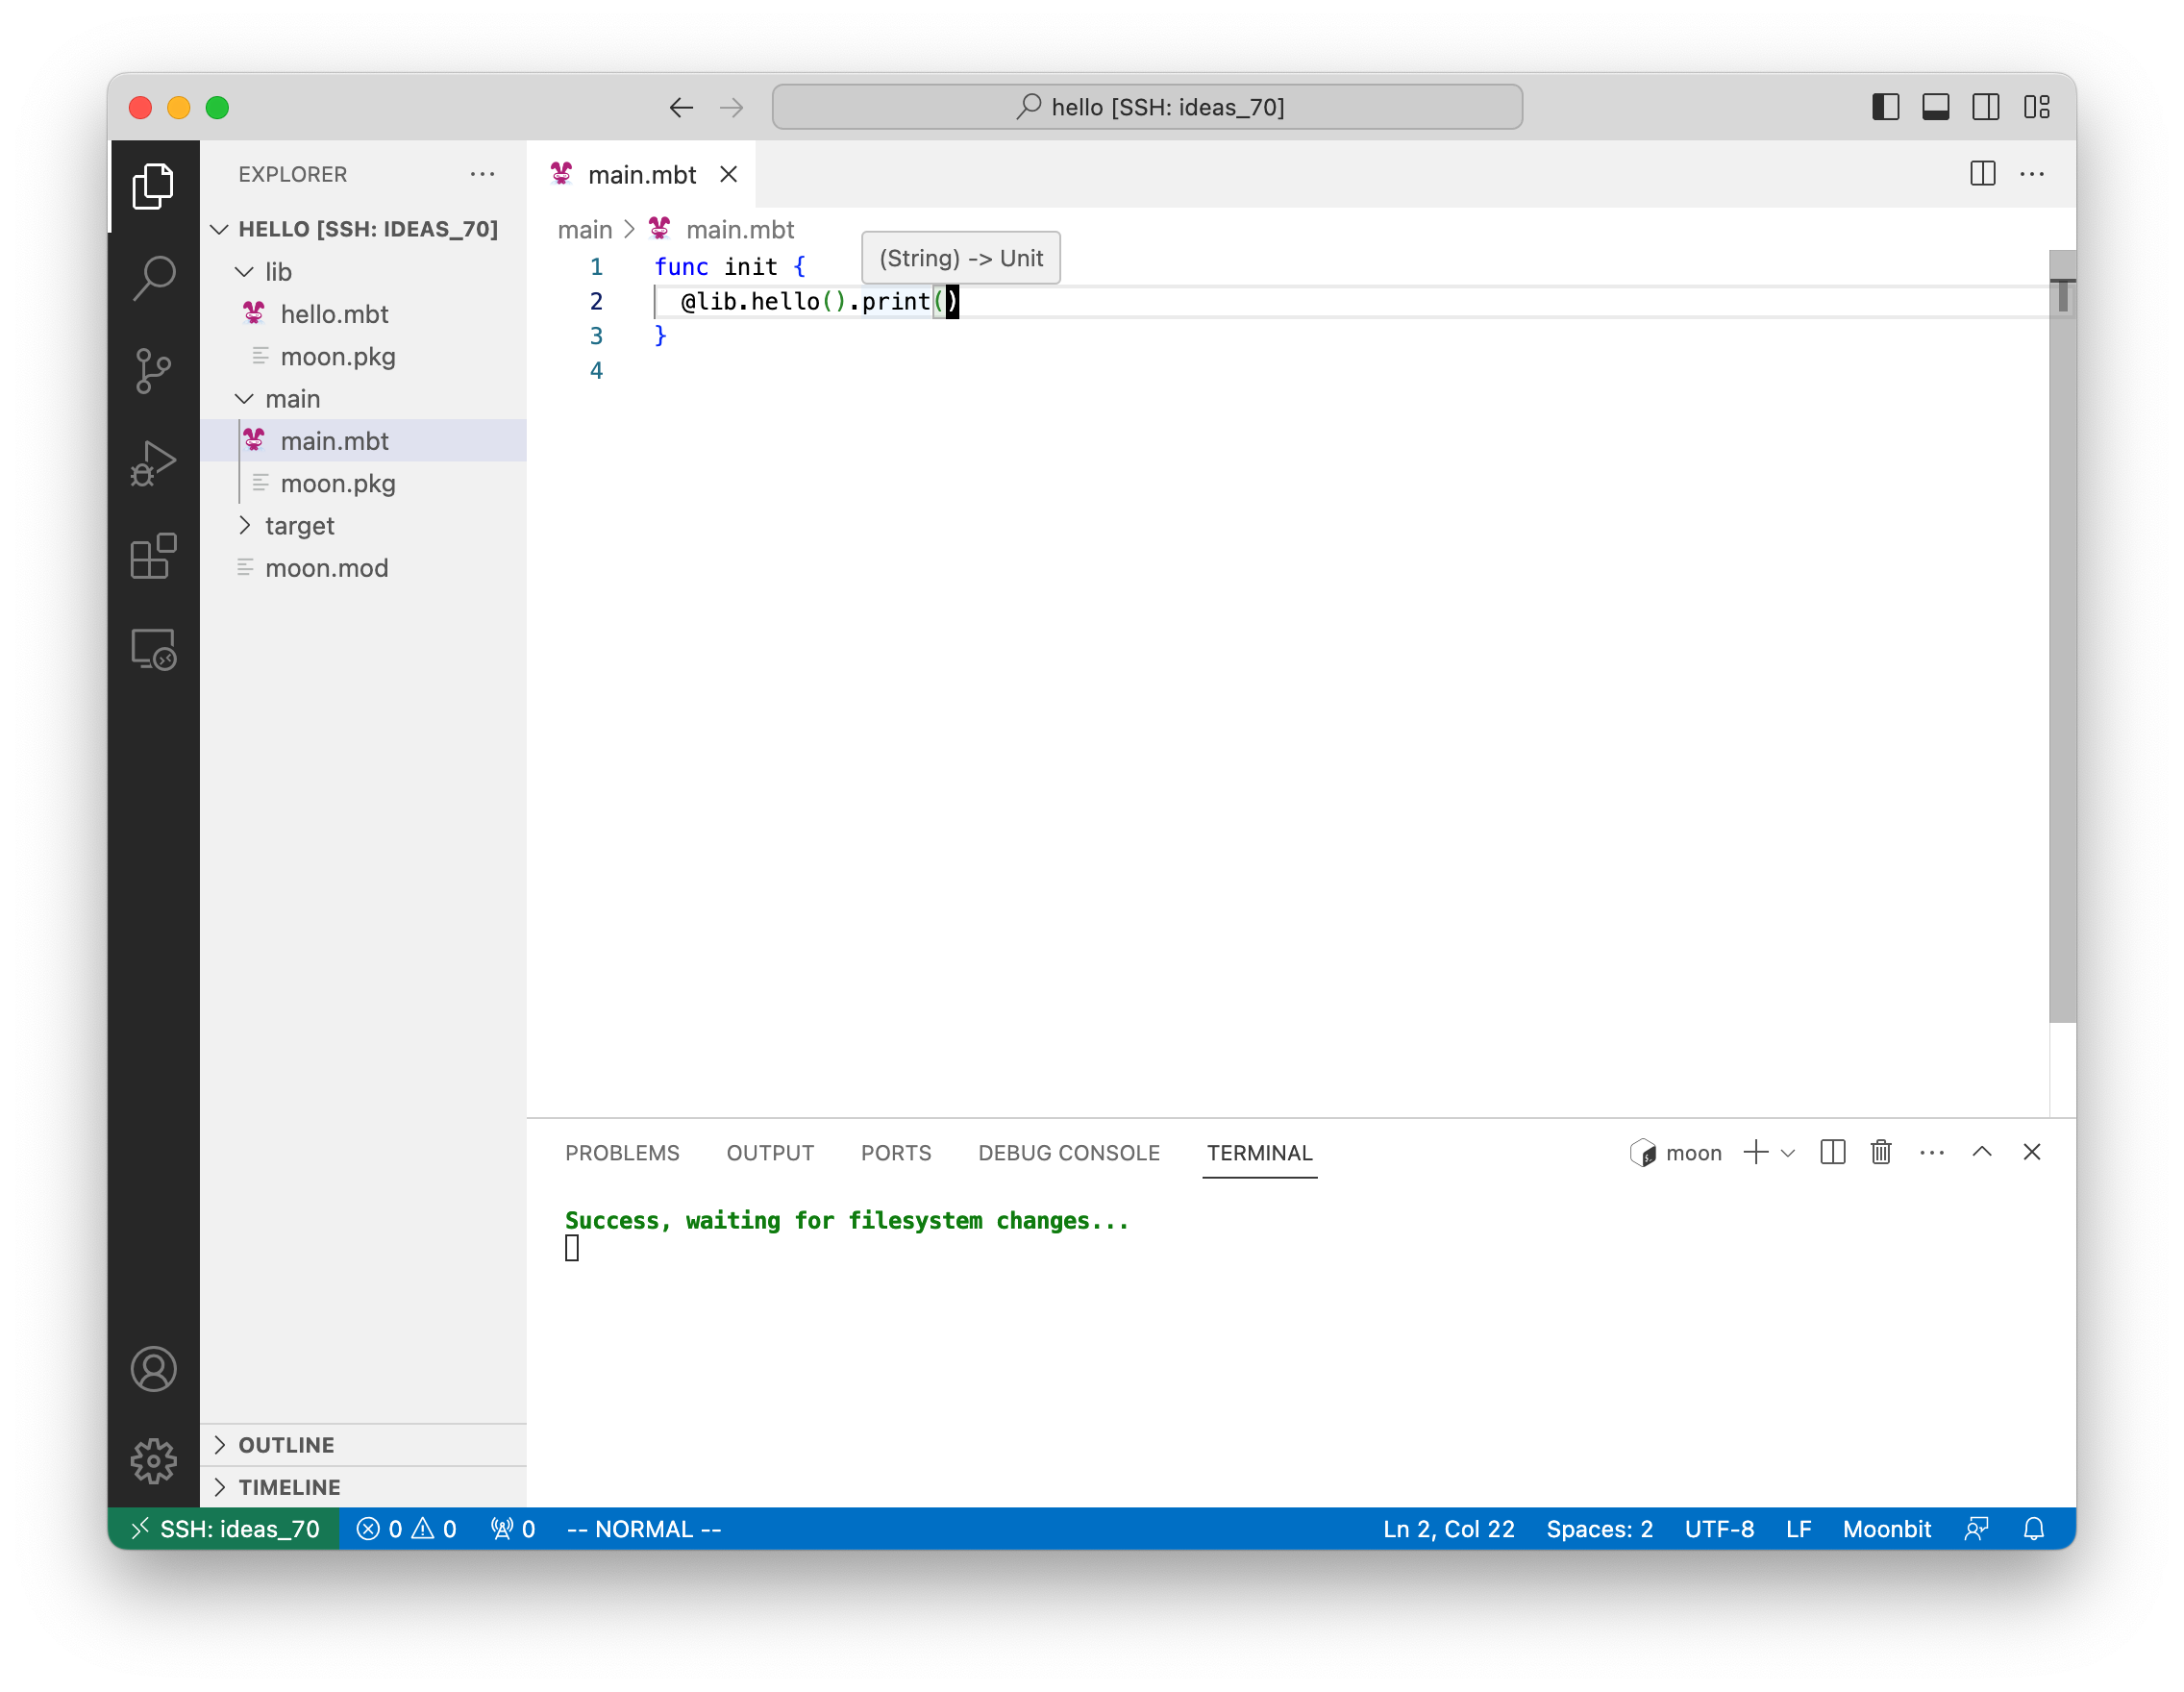The width and height of the screenshot is (2184, 1692).
Task: Click SSH: ideas_70 remote indicator
Action: 224,1529
